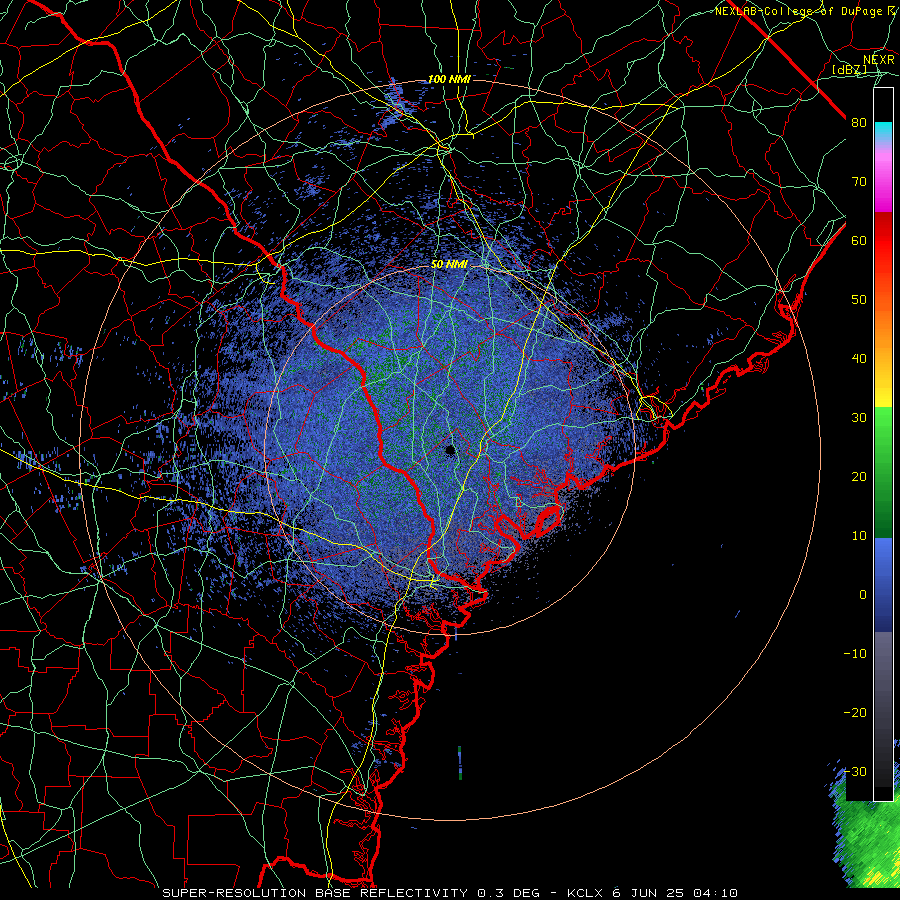Click the KCLX station identifier in the caption
Screen dimensions: 900x900
coord(586,893)
